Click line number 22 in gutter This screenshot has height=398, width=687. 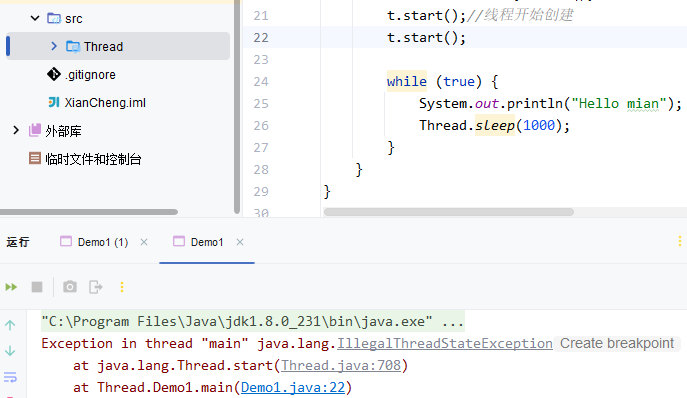tap(261, 38)
